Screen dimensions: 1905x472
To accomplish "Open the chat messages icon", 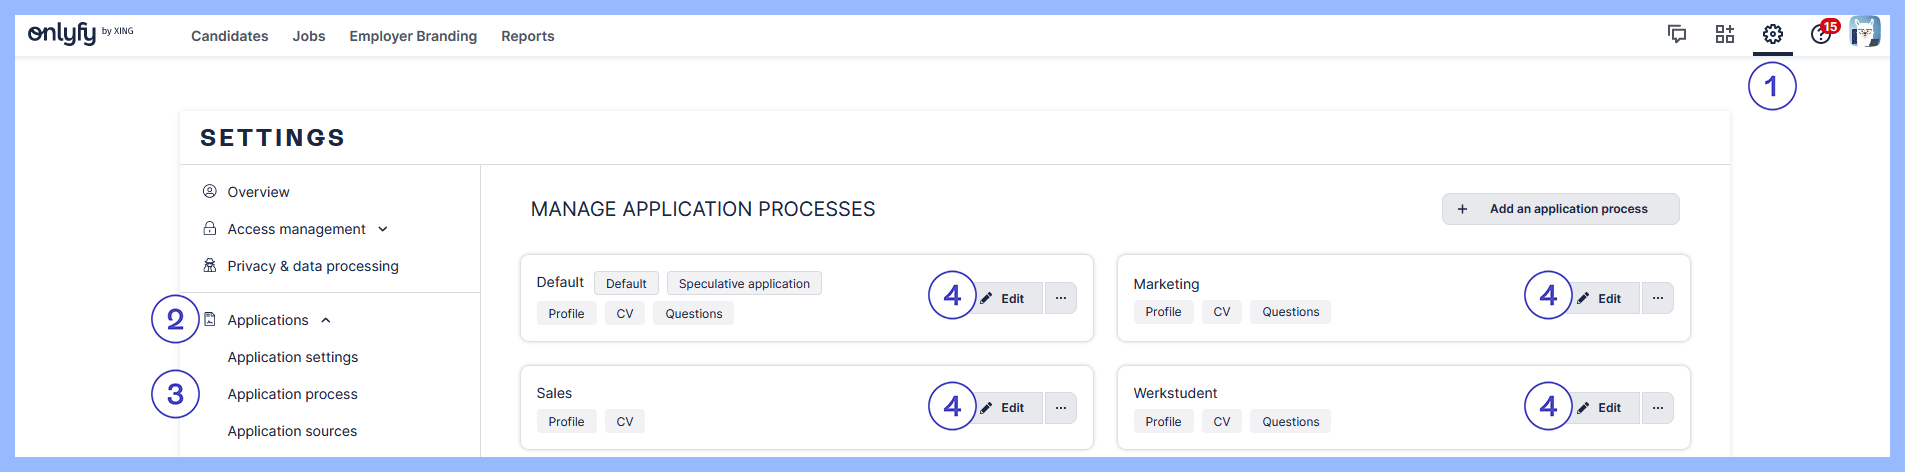I will tap(1677, 35).
